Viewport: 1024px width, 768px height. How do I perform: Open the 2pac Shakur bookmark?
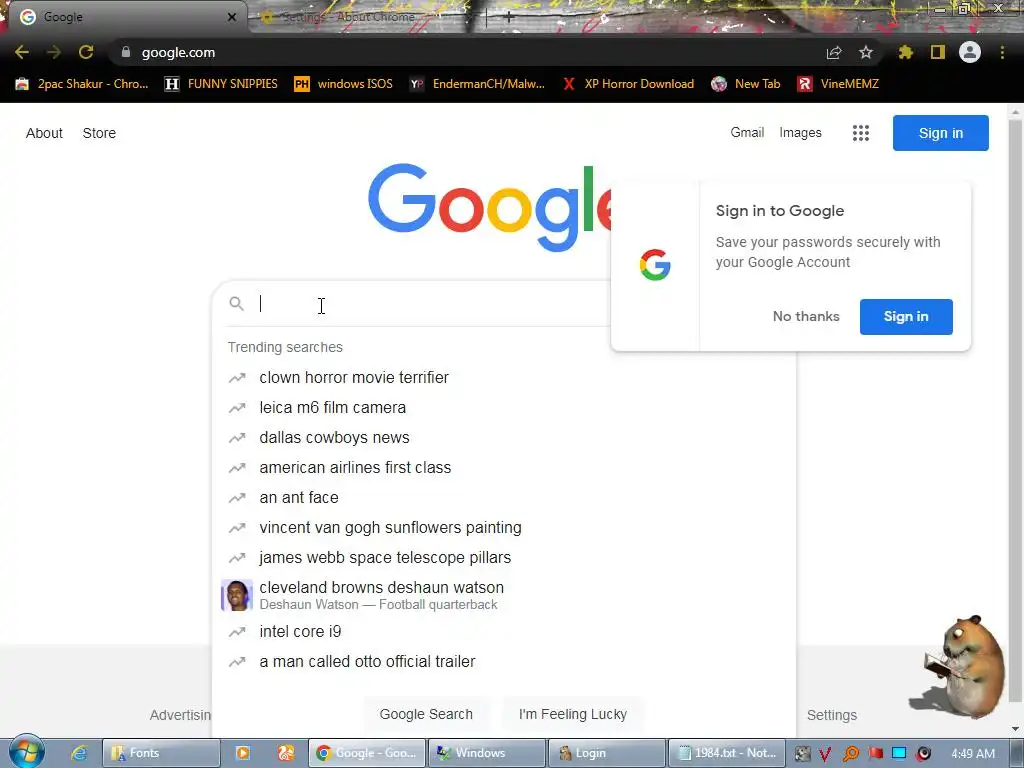tap(83, 84)
